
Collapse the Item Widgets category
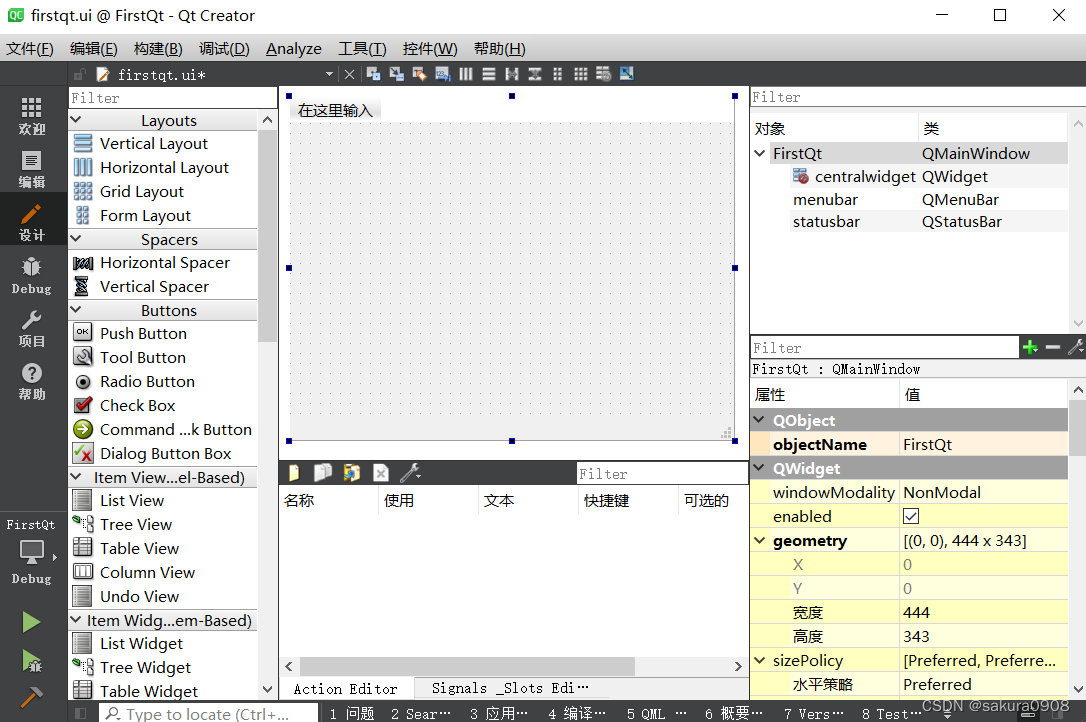[76, 620]
